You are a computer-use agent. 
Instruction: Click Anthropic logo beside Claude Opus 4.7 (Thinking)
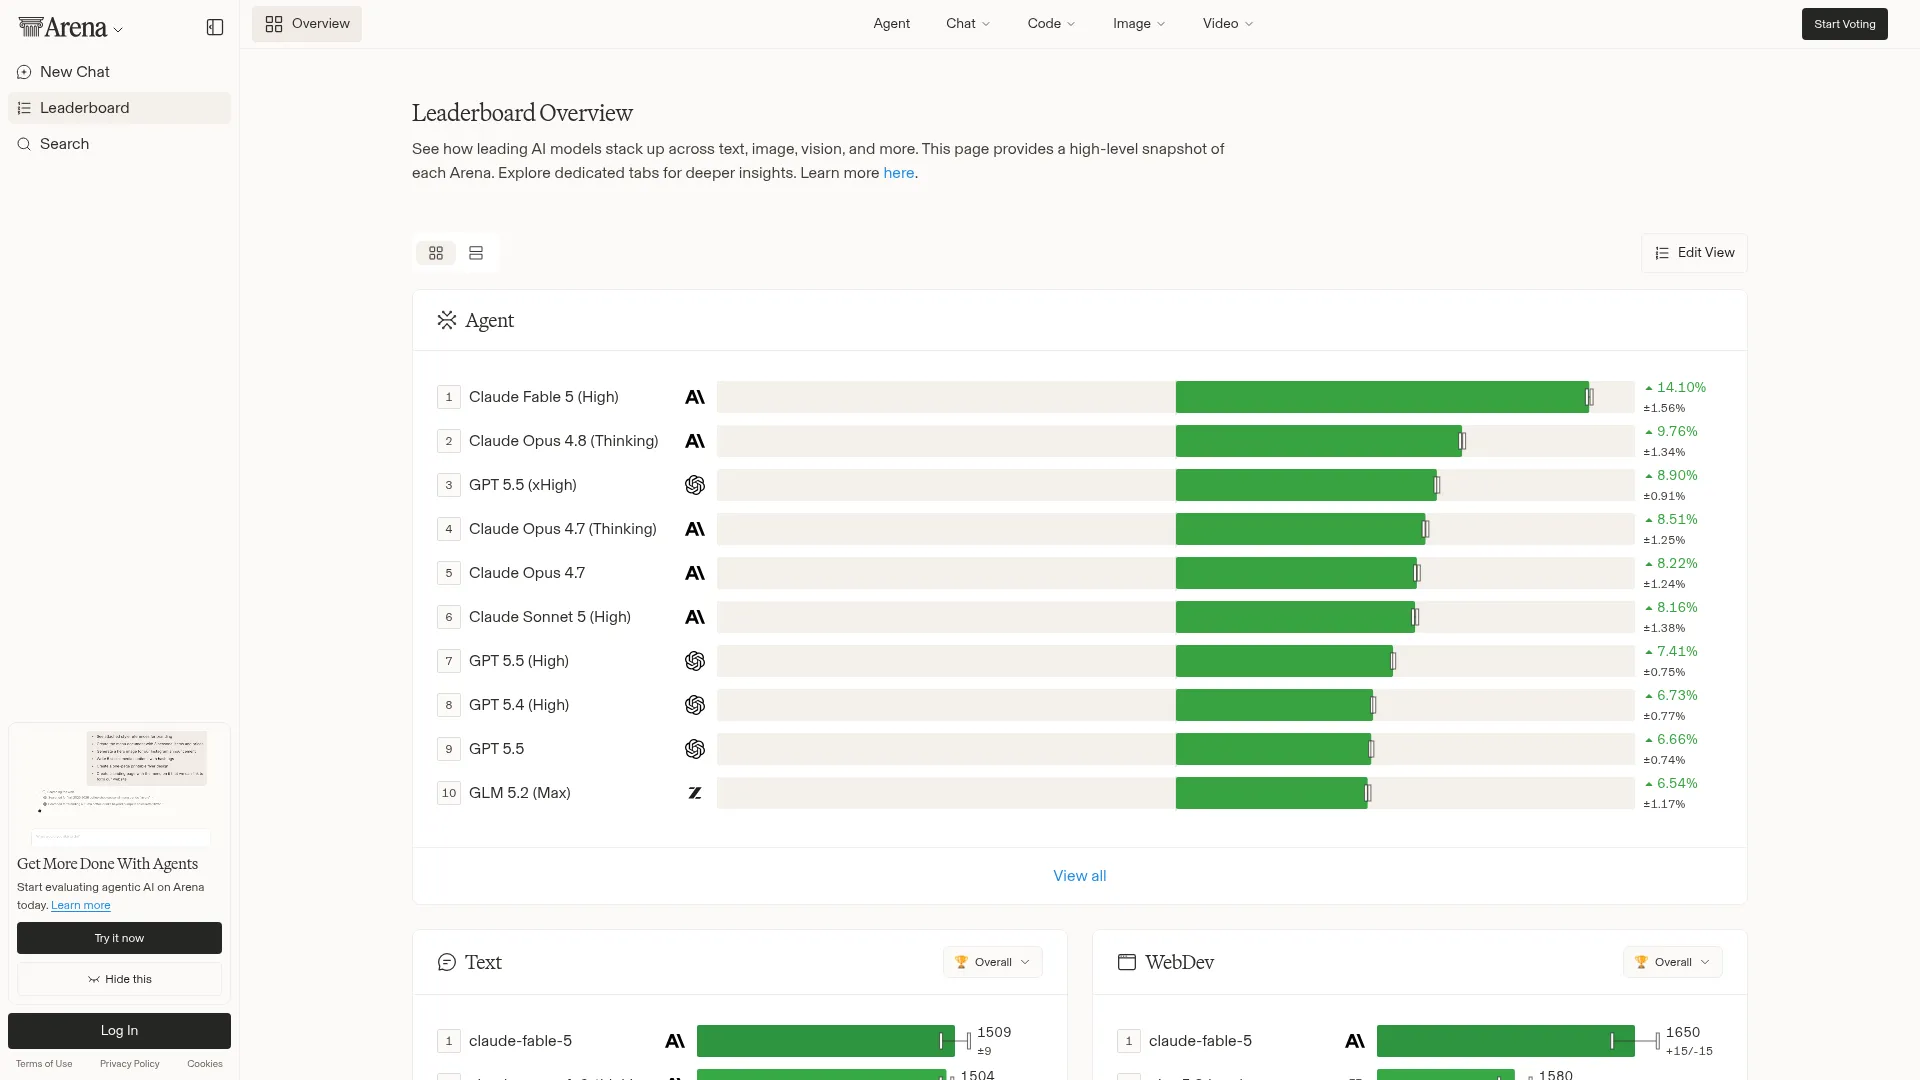(695, 529)
